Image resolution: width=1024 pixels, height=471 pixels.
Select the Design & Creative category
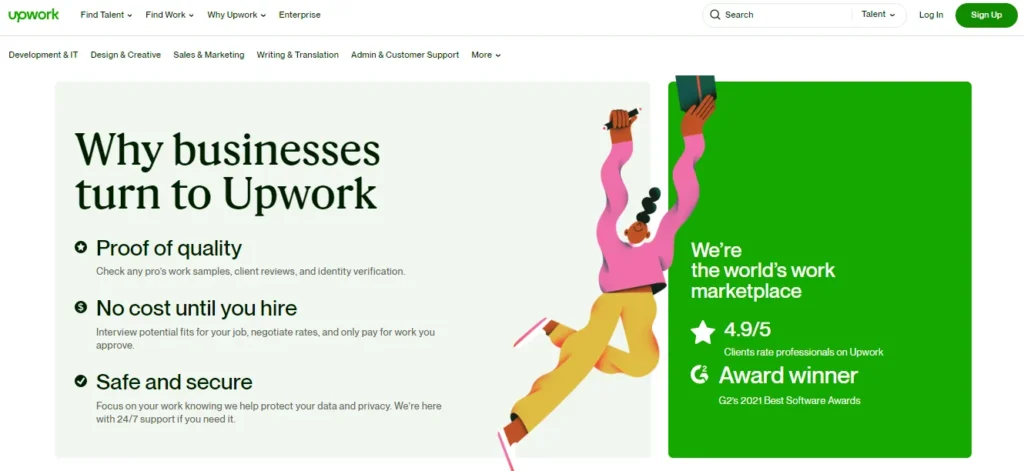125,55
